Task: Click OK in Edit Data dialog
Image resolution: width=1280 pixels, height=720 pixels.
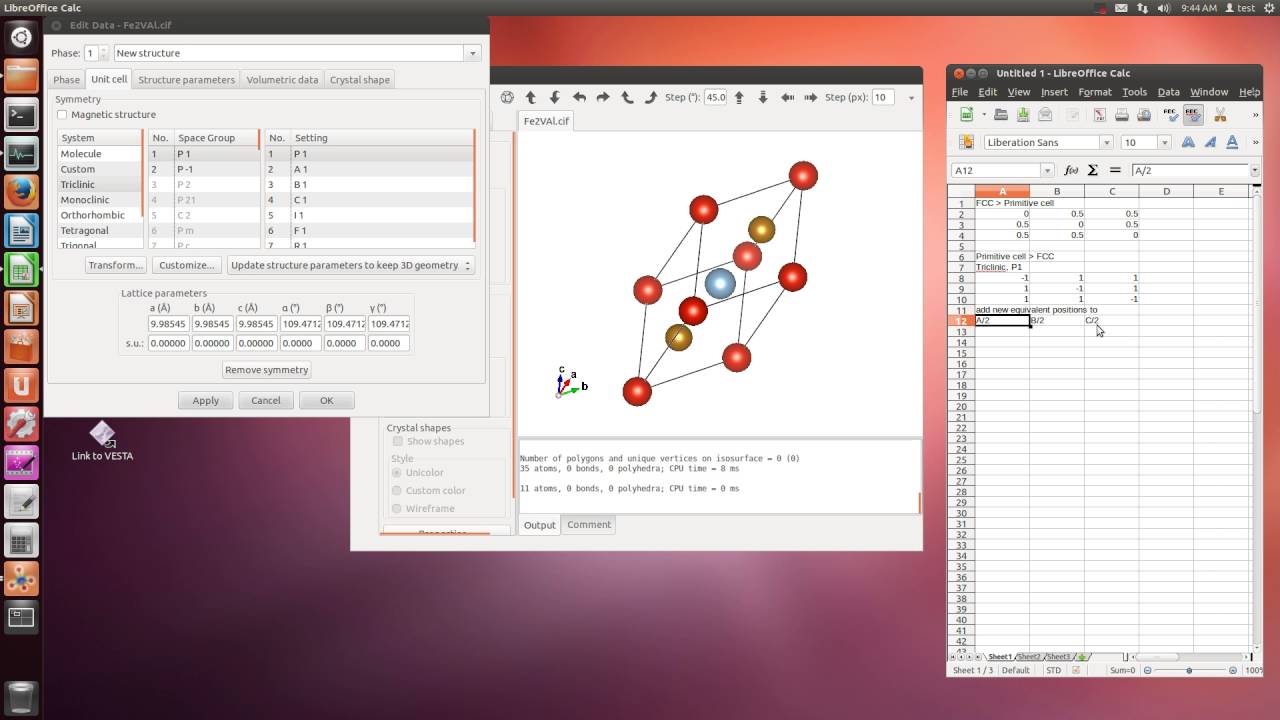Action: pyautogui.click(x=326, y=400)
